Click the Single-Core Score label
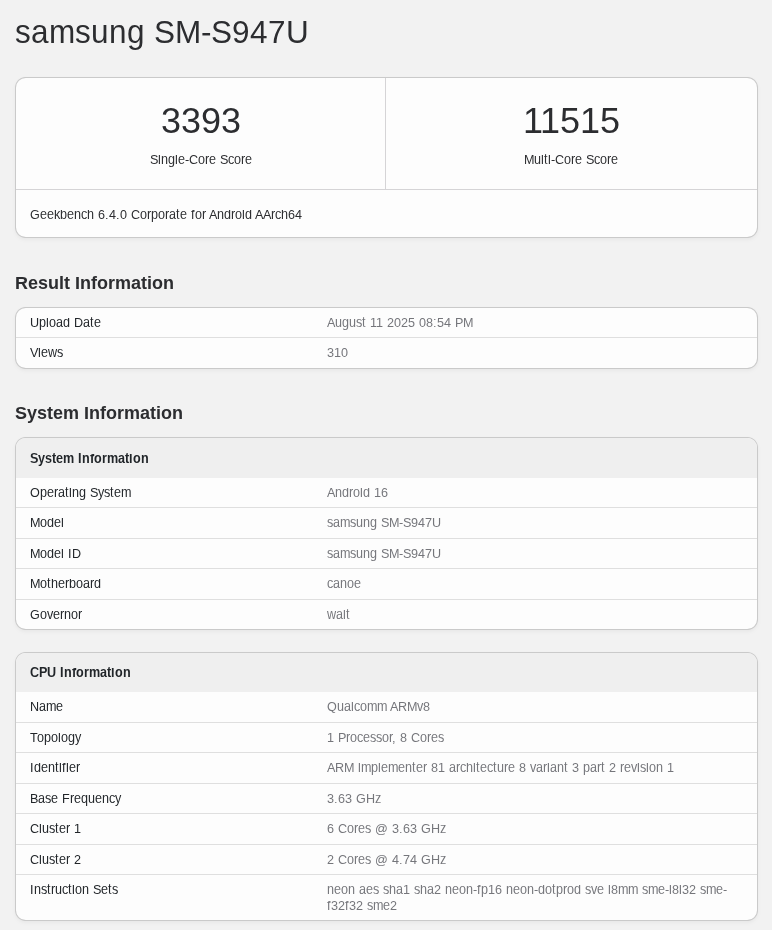 200,160
